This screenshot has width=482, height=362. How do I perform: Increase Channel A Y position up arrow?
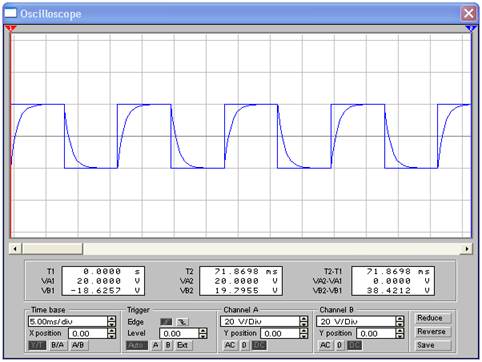304,331
